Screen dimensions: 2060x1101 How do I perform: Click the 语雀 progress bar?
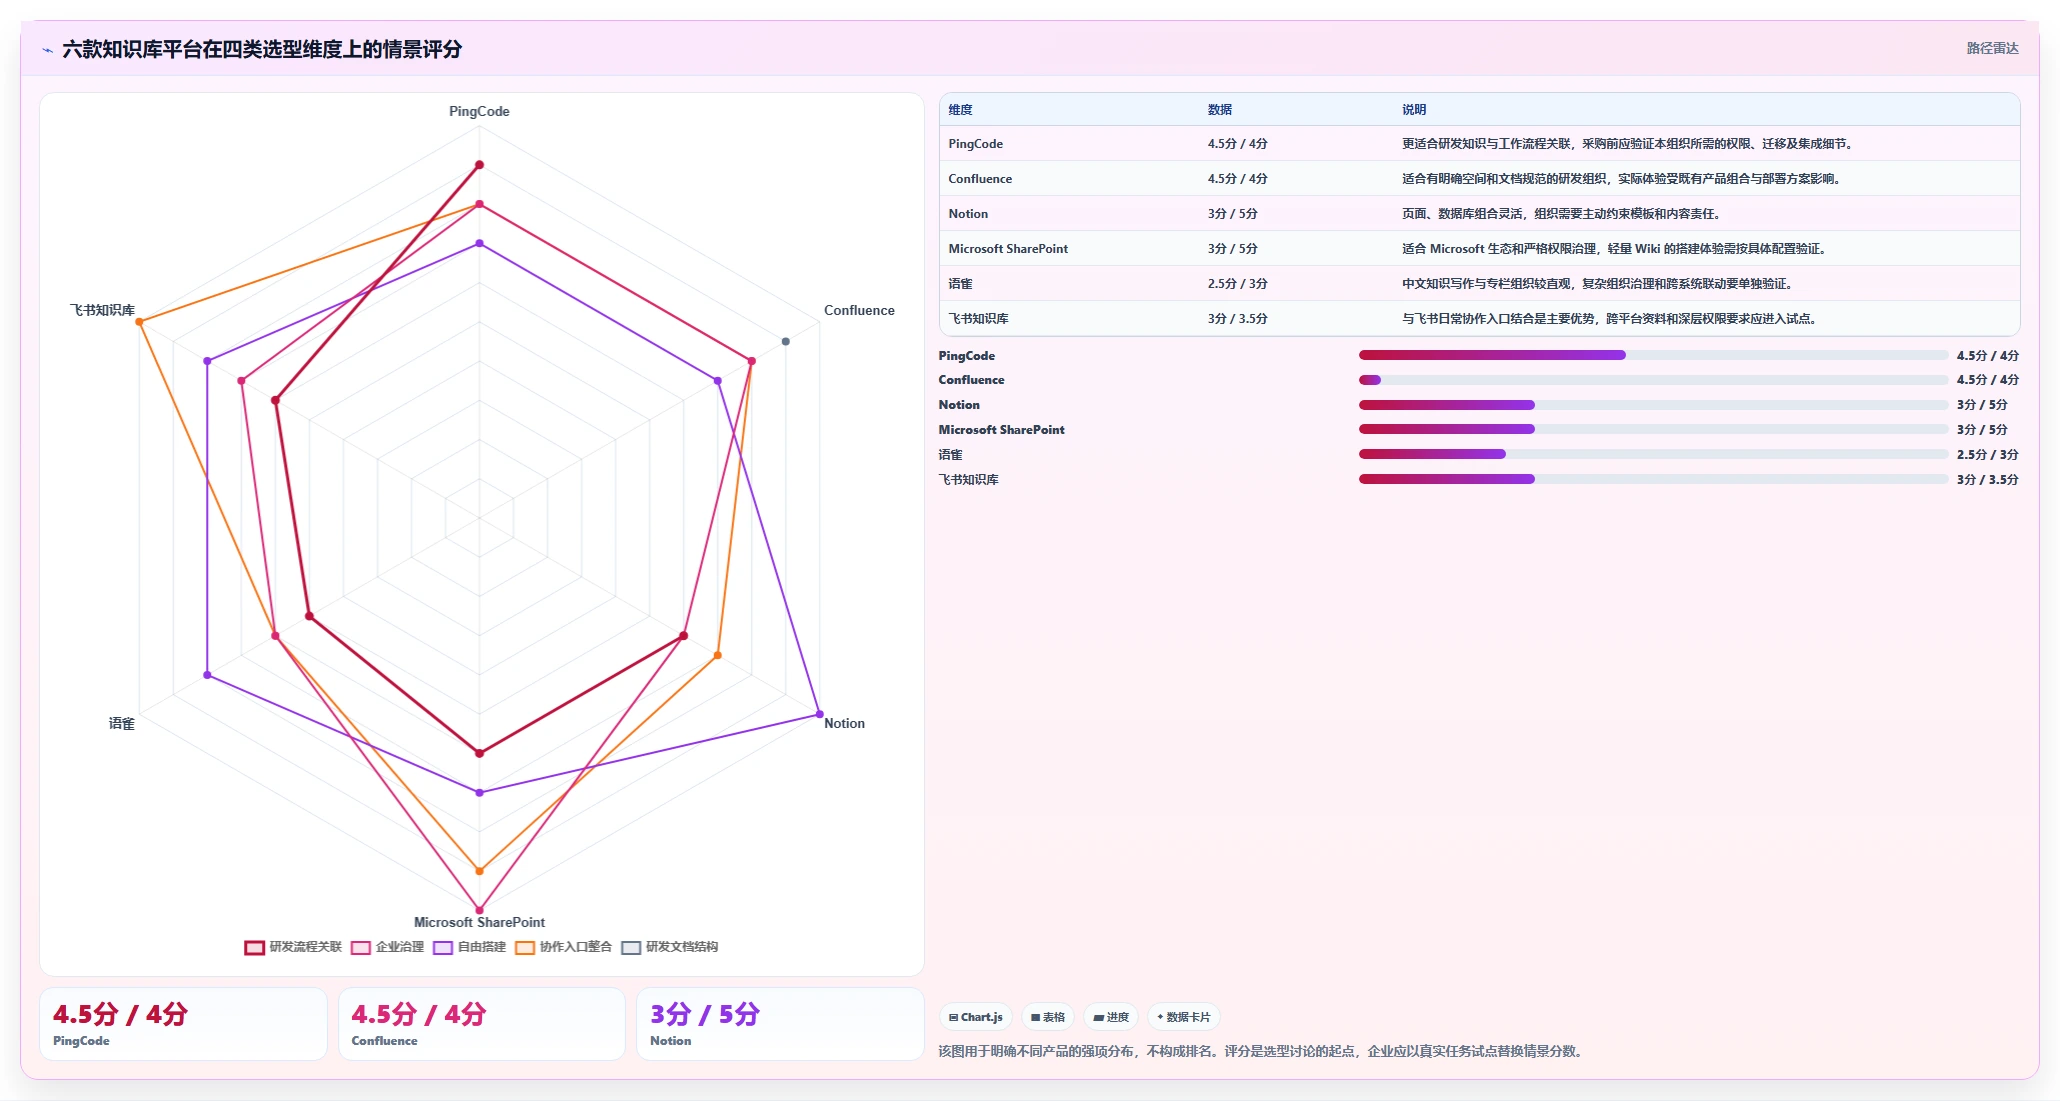coord(1653,454)
